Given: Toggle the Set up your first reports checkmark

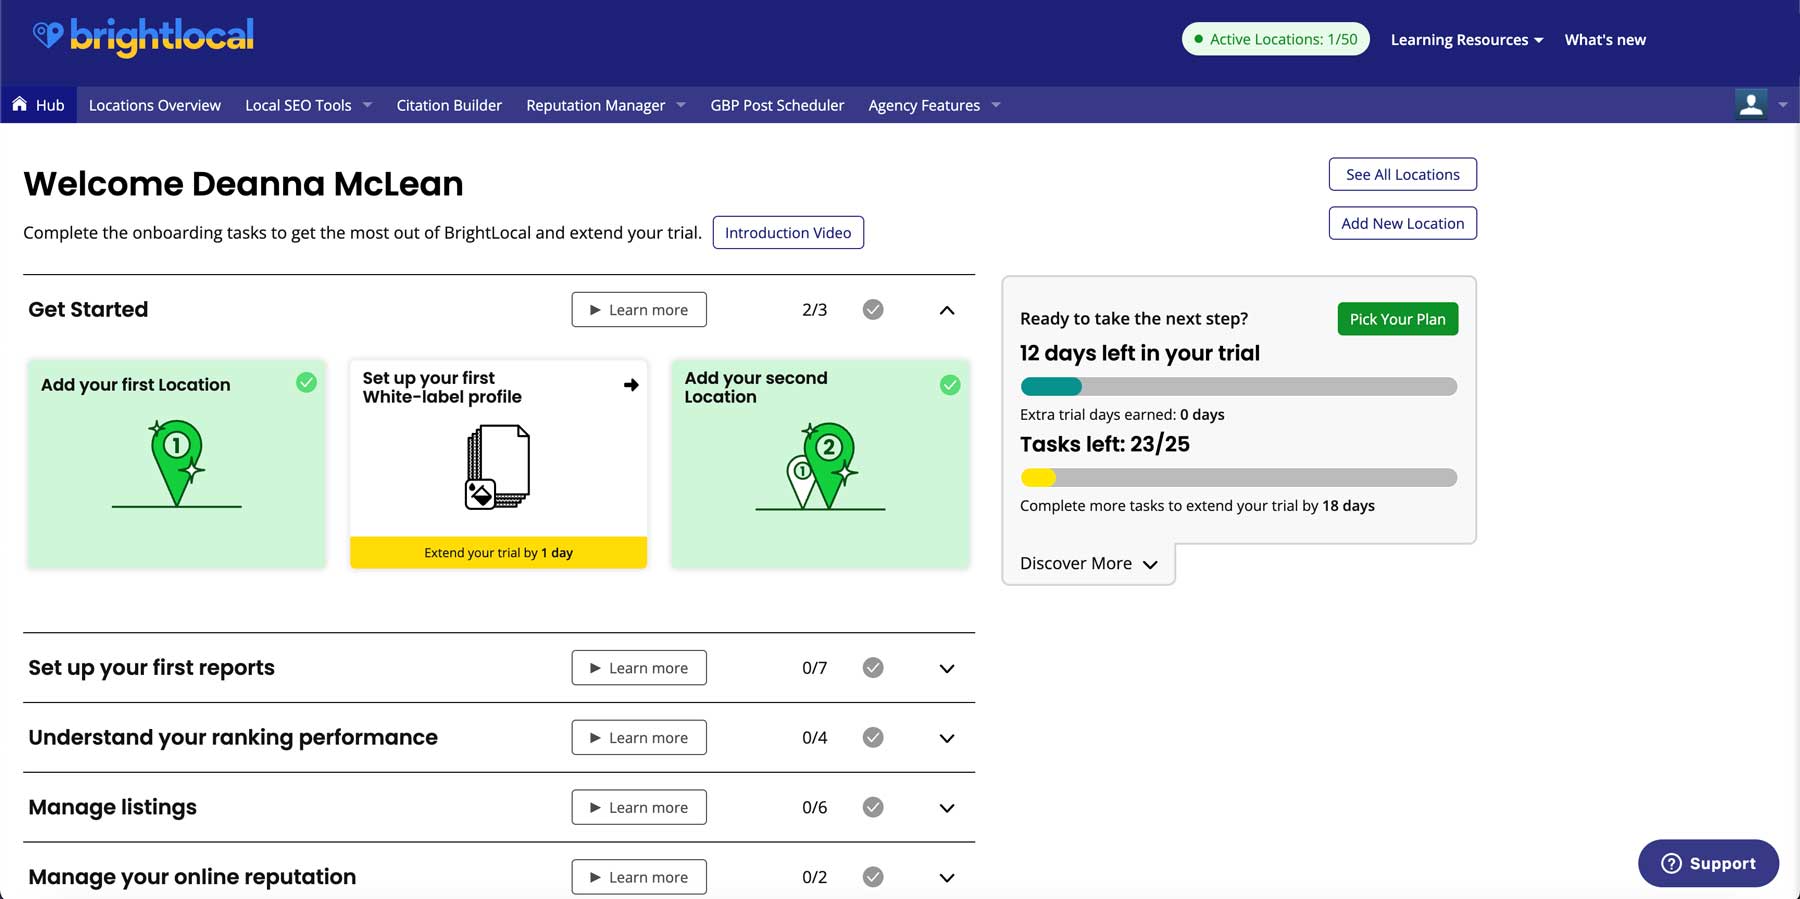Looking at the screenshot, I should coord(873,668).
